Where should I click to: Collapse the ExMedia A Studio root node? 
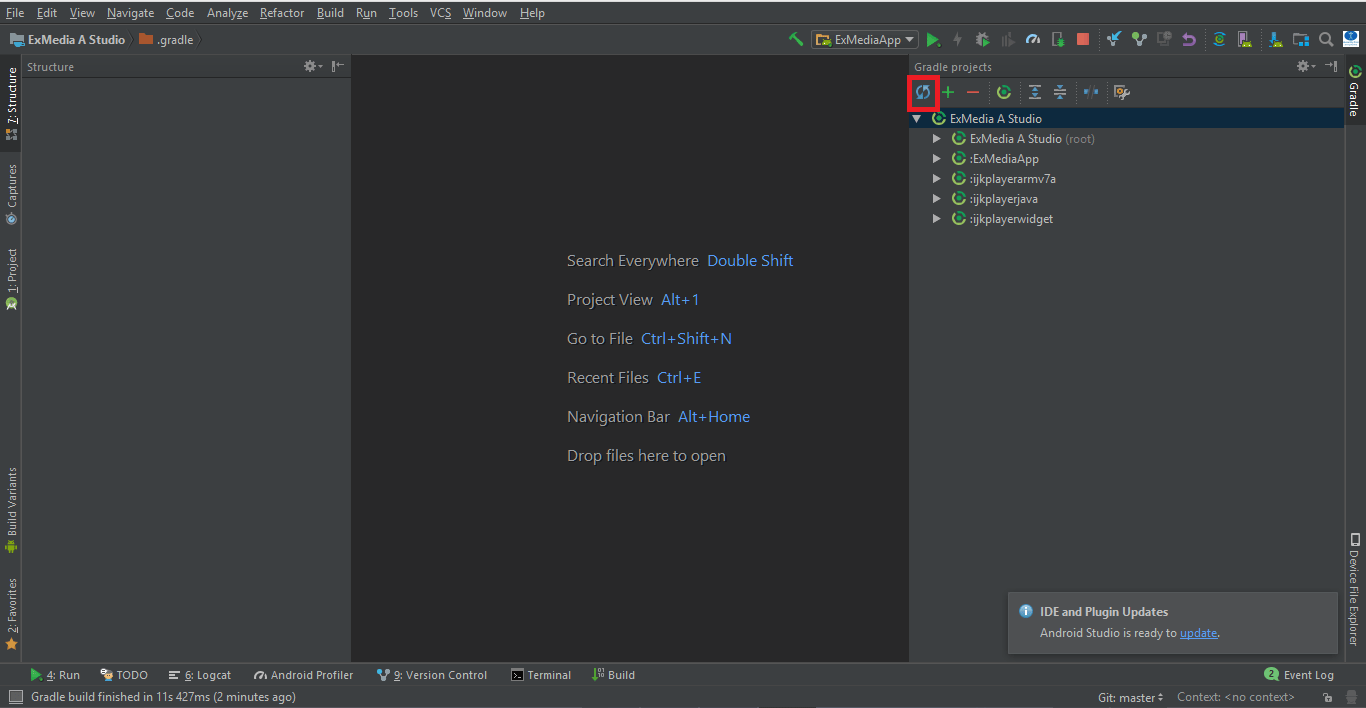point(917,118)
